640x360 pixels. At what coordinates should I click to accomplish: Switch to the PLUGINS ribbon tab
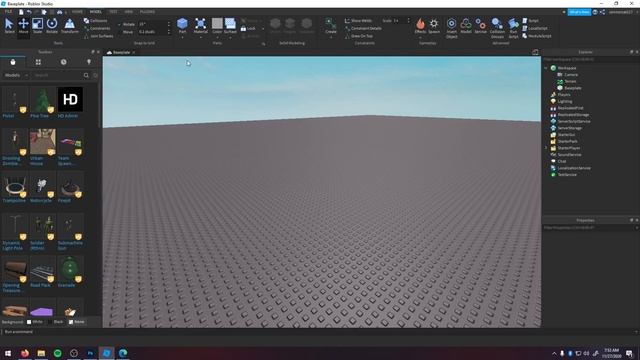pyautogui.click(x=147, y=12)
